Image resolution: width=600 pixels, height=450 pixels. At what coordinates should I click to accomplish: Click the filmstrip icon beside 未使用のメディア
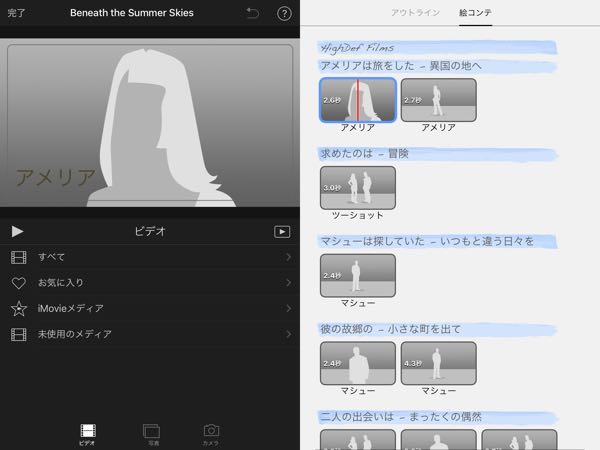[x=19, y=334]
